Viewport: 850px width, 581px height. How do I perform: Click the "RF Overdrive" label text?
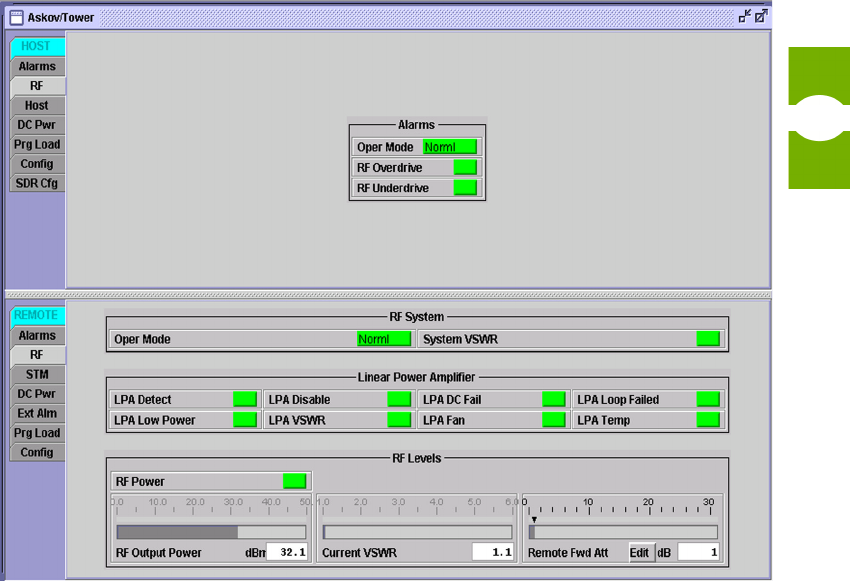389,168
